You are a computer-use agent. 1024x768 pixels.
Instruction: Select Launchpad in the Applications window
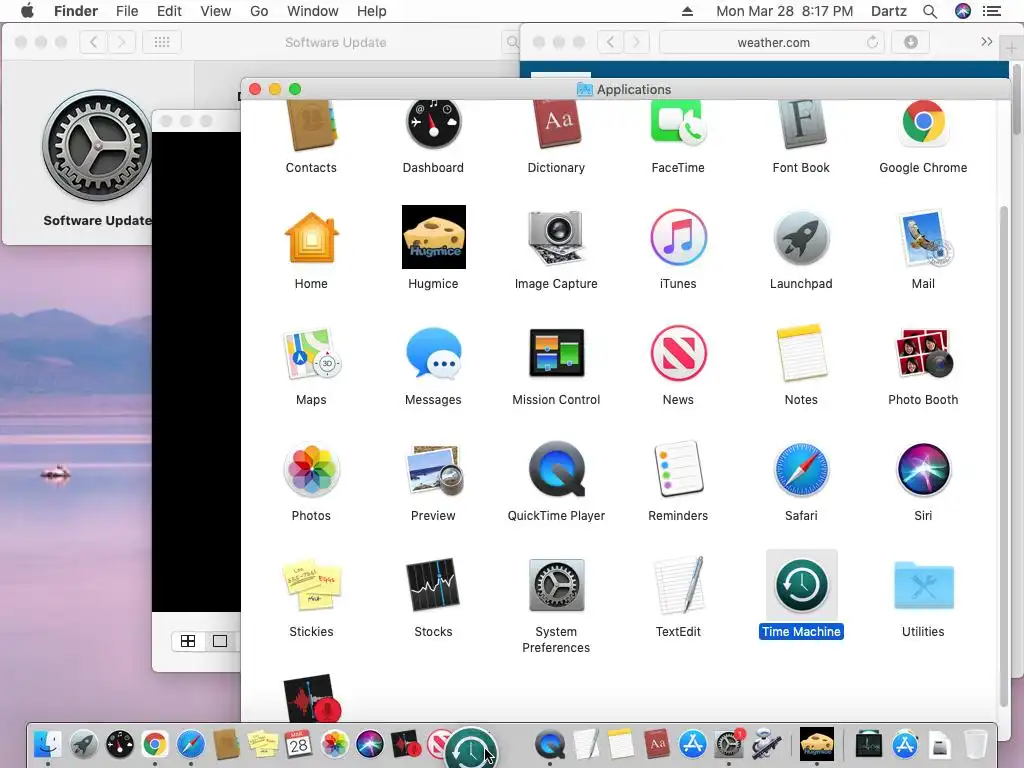coord(801,237)
